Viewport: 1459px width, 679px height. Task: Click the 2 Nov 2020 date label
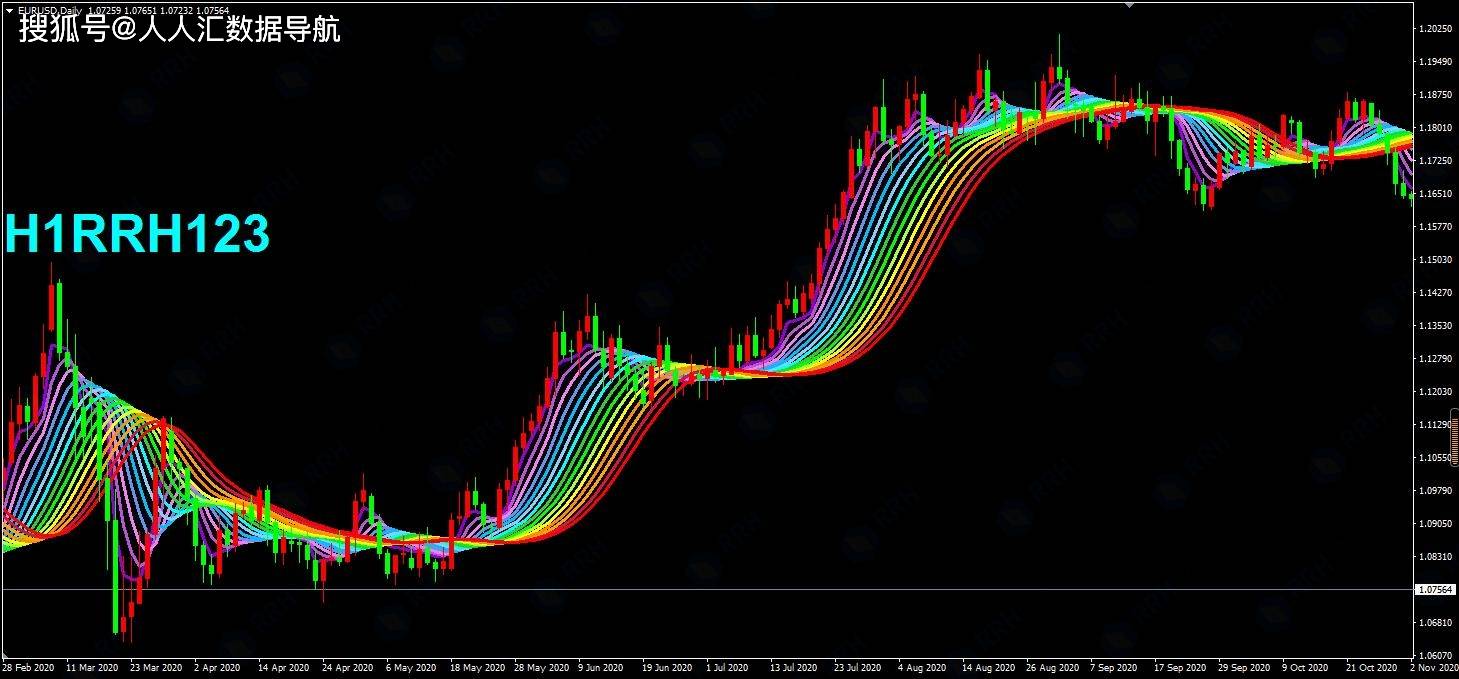point(1433,667)
